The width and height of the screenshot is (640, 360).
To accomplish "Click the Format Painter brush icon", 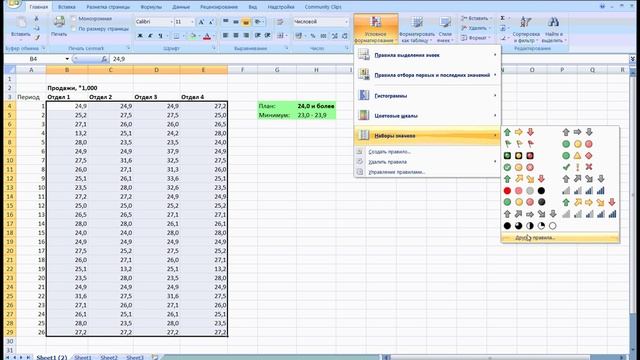I will coord(36,38).
